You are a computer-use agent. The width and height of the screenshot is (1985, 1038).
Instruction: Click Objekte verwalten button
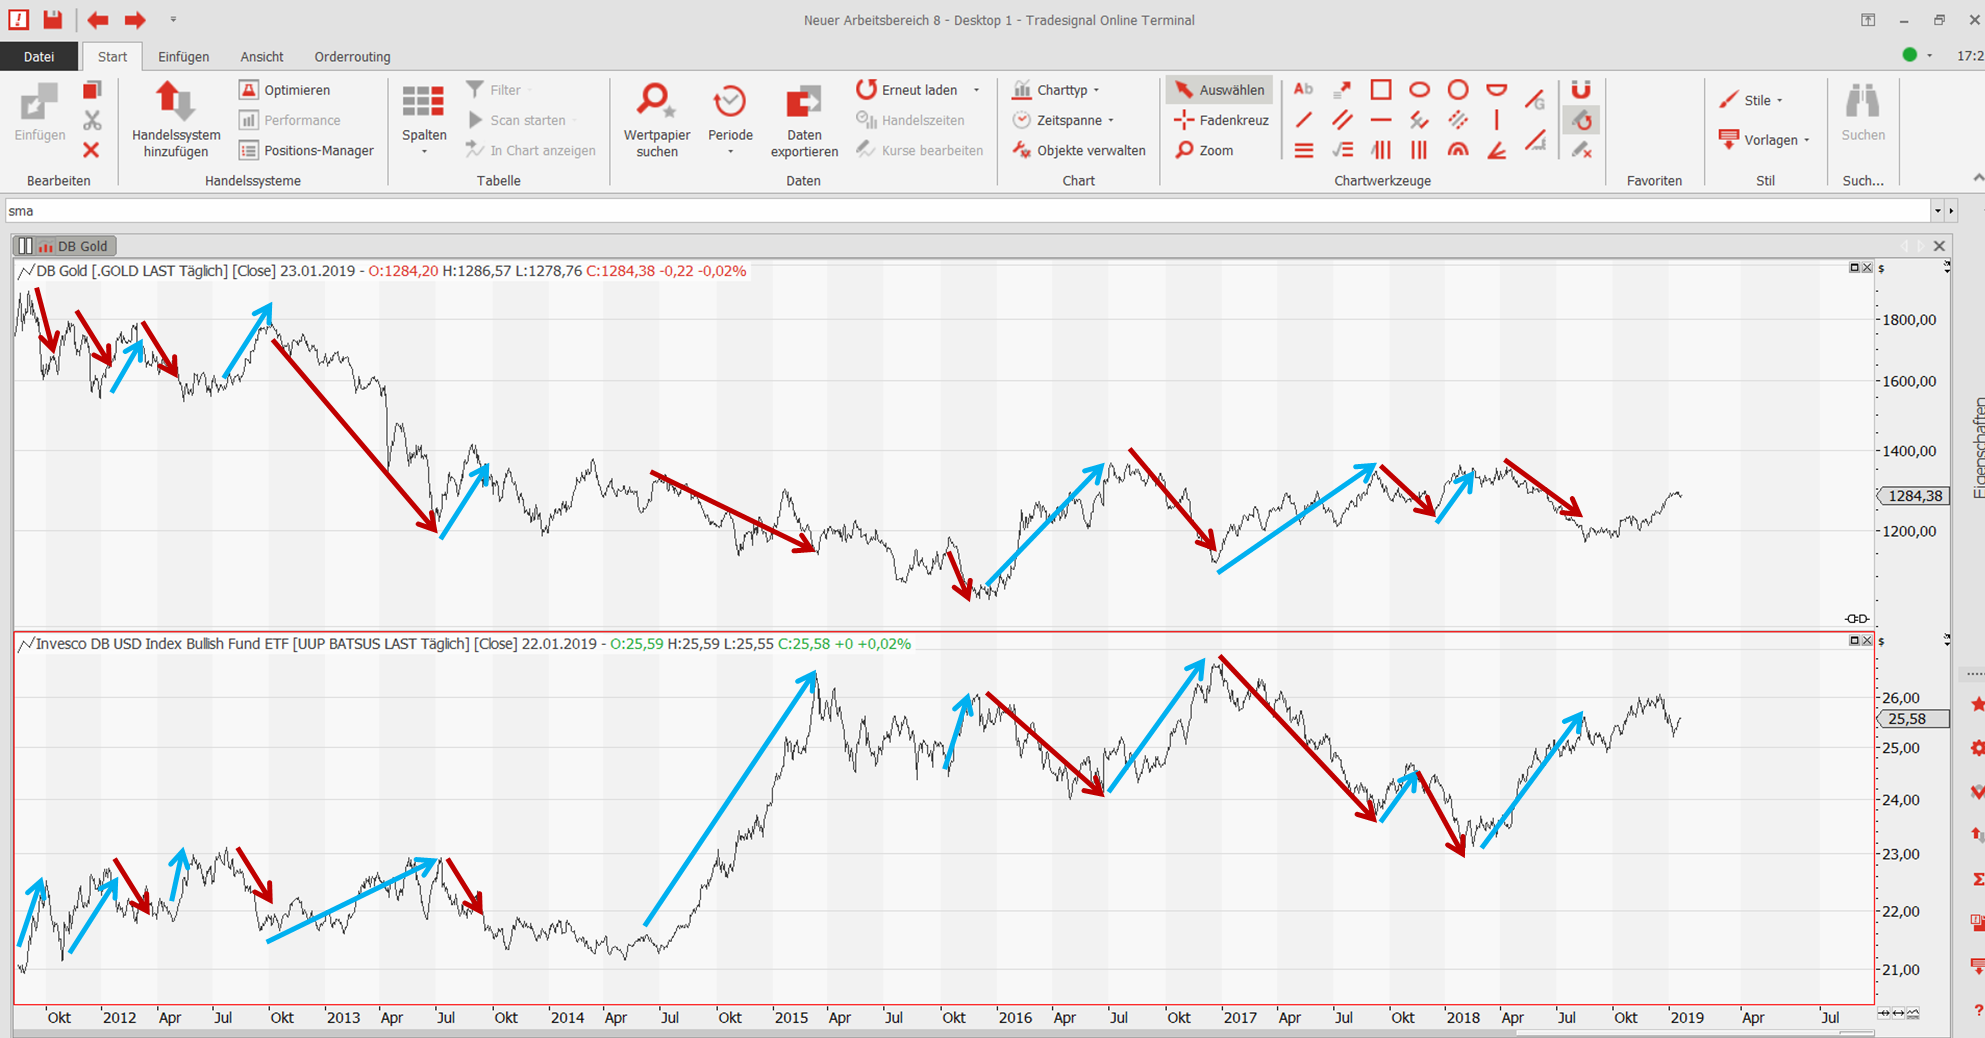1079,150
